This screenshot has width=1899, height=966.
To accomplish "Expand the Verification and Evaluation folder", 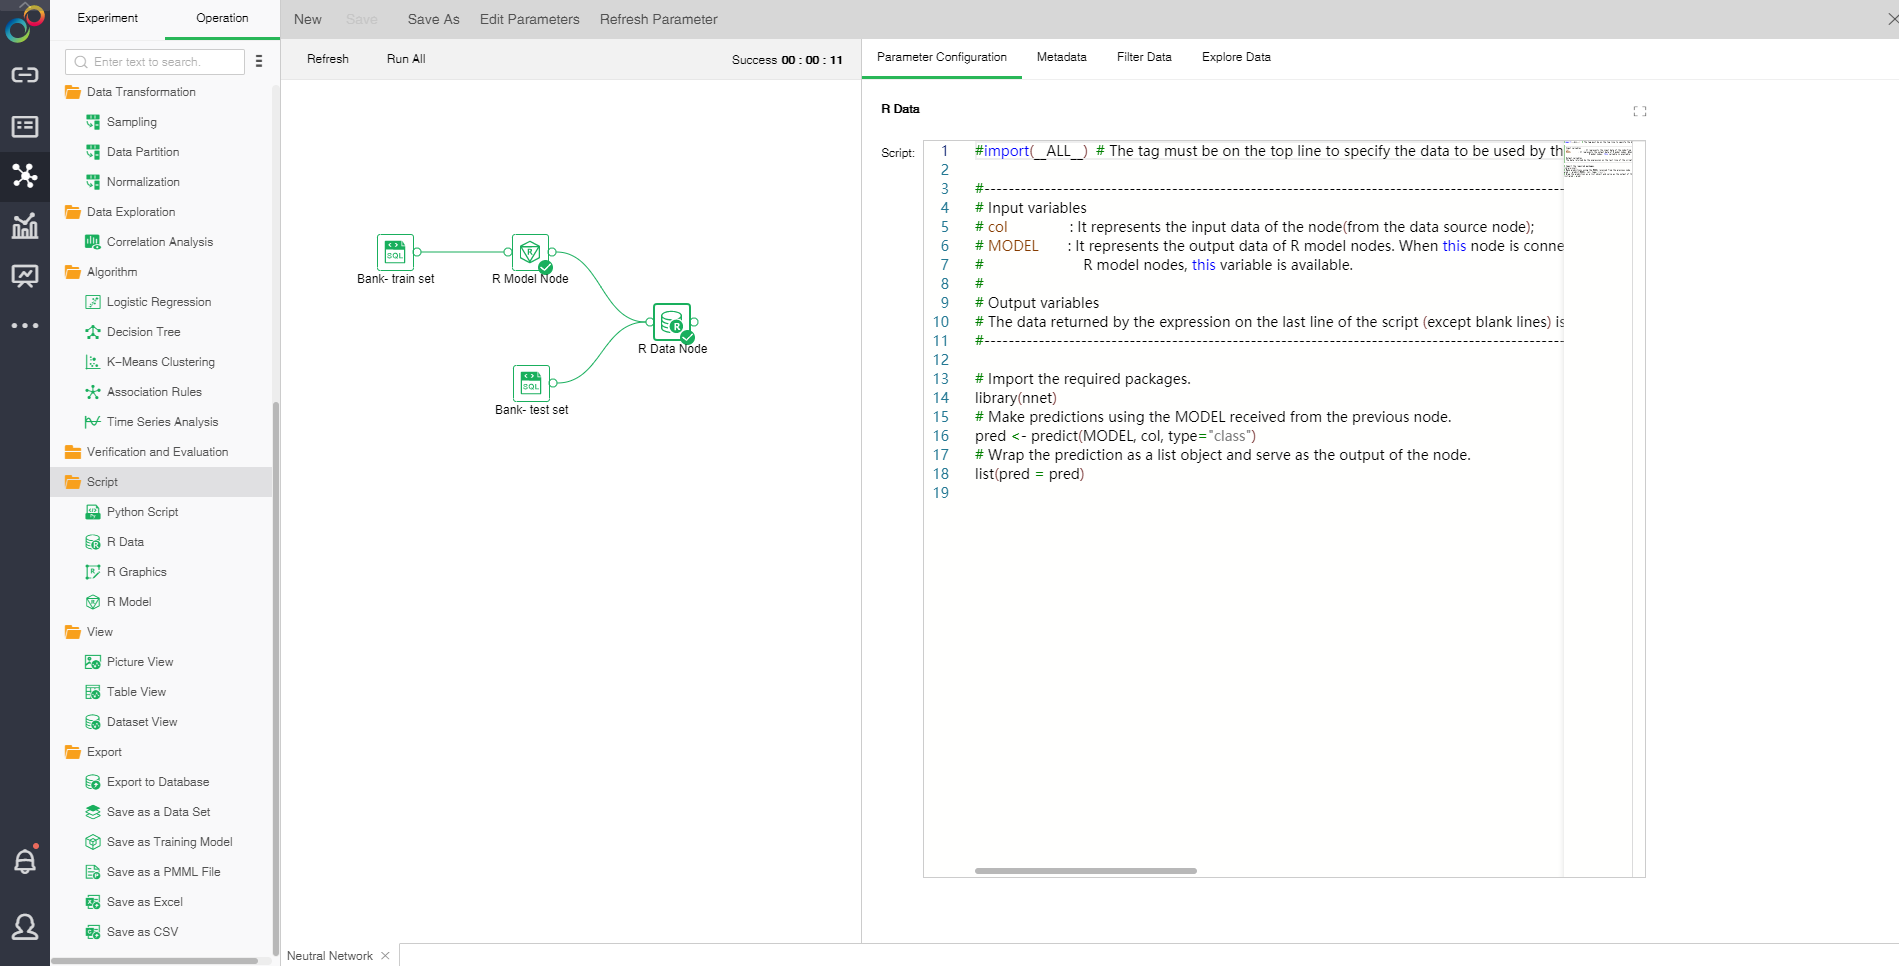I will (73, 452).
